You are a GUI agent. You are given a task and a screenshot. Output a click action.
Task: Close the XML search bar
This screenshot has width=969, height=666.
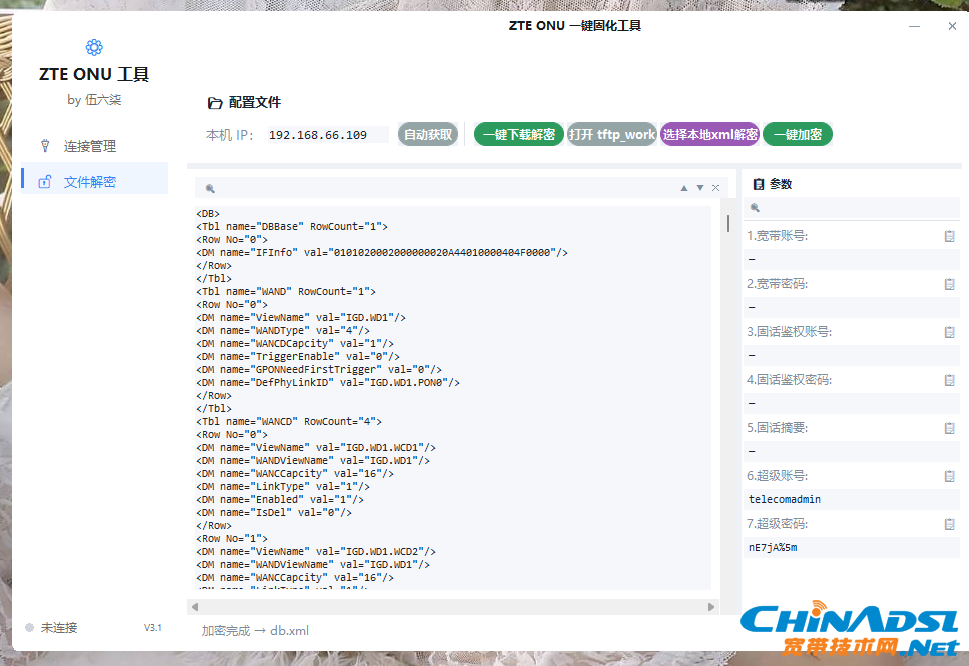click(x=716, y=188)
